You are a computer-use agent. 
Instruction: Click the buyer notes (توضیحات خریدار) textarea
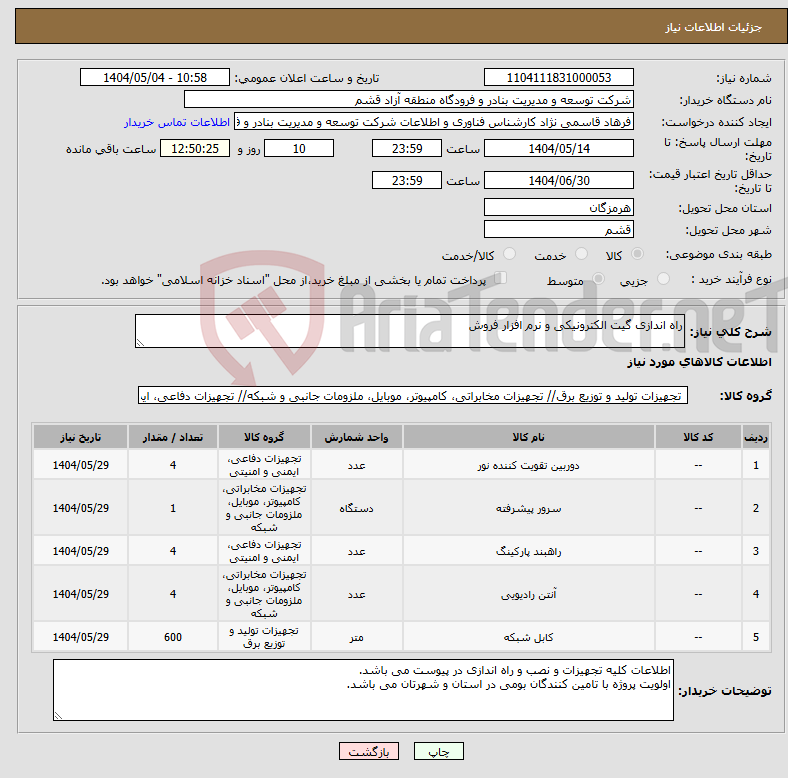tap(363, 690)
